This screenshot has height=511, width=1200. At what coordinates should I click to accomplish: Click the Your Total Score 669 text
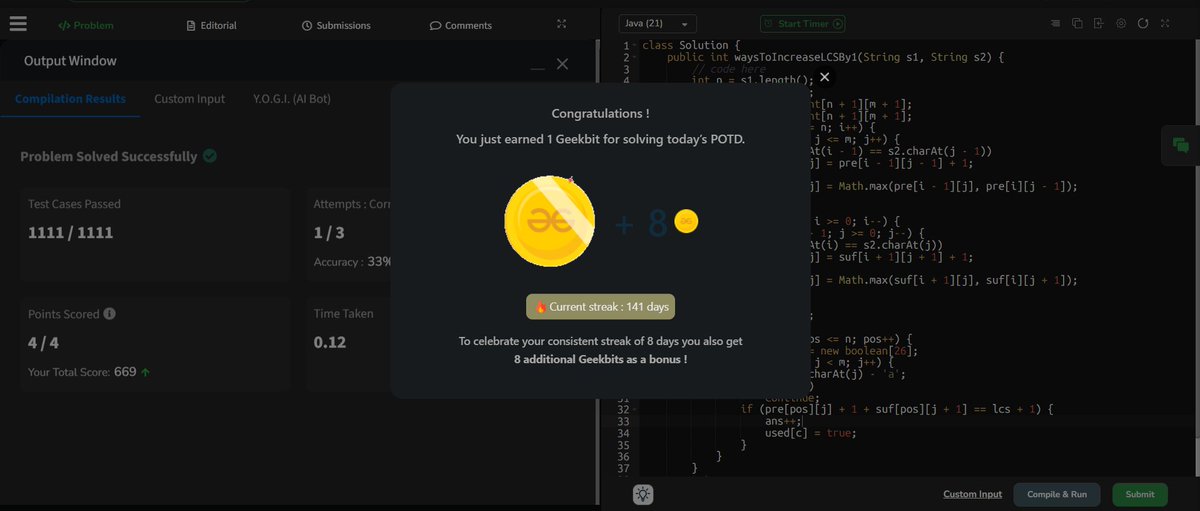pos(82,372)
